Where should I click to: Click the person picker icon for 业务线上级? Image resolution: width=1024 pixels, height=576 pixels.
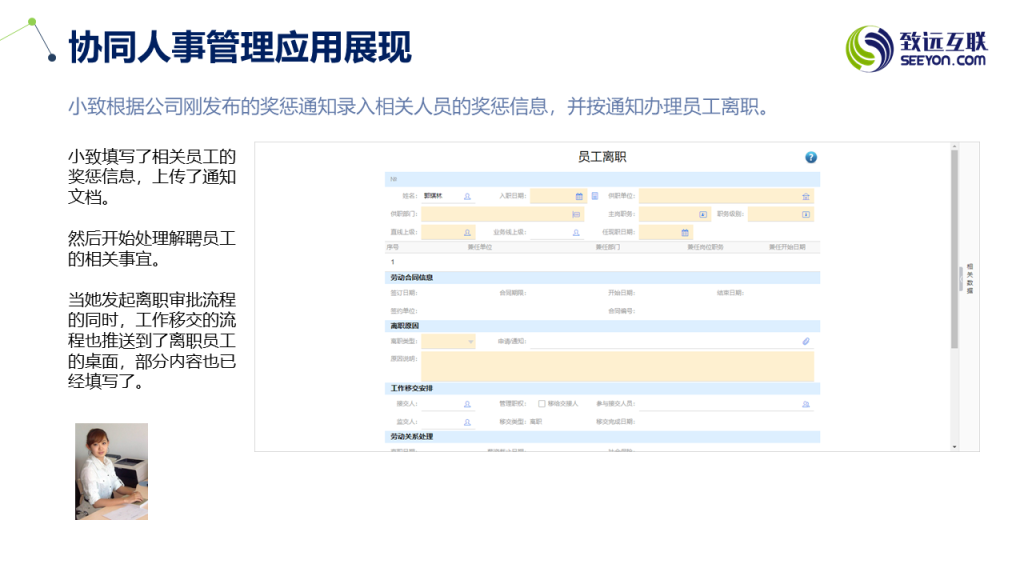(x=577, y=232)
